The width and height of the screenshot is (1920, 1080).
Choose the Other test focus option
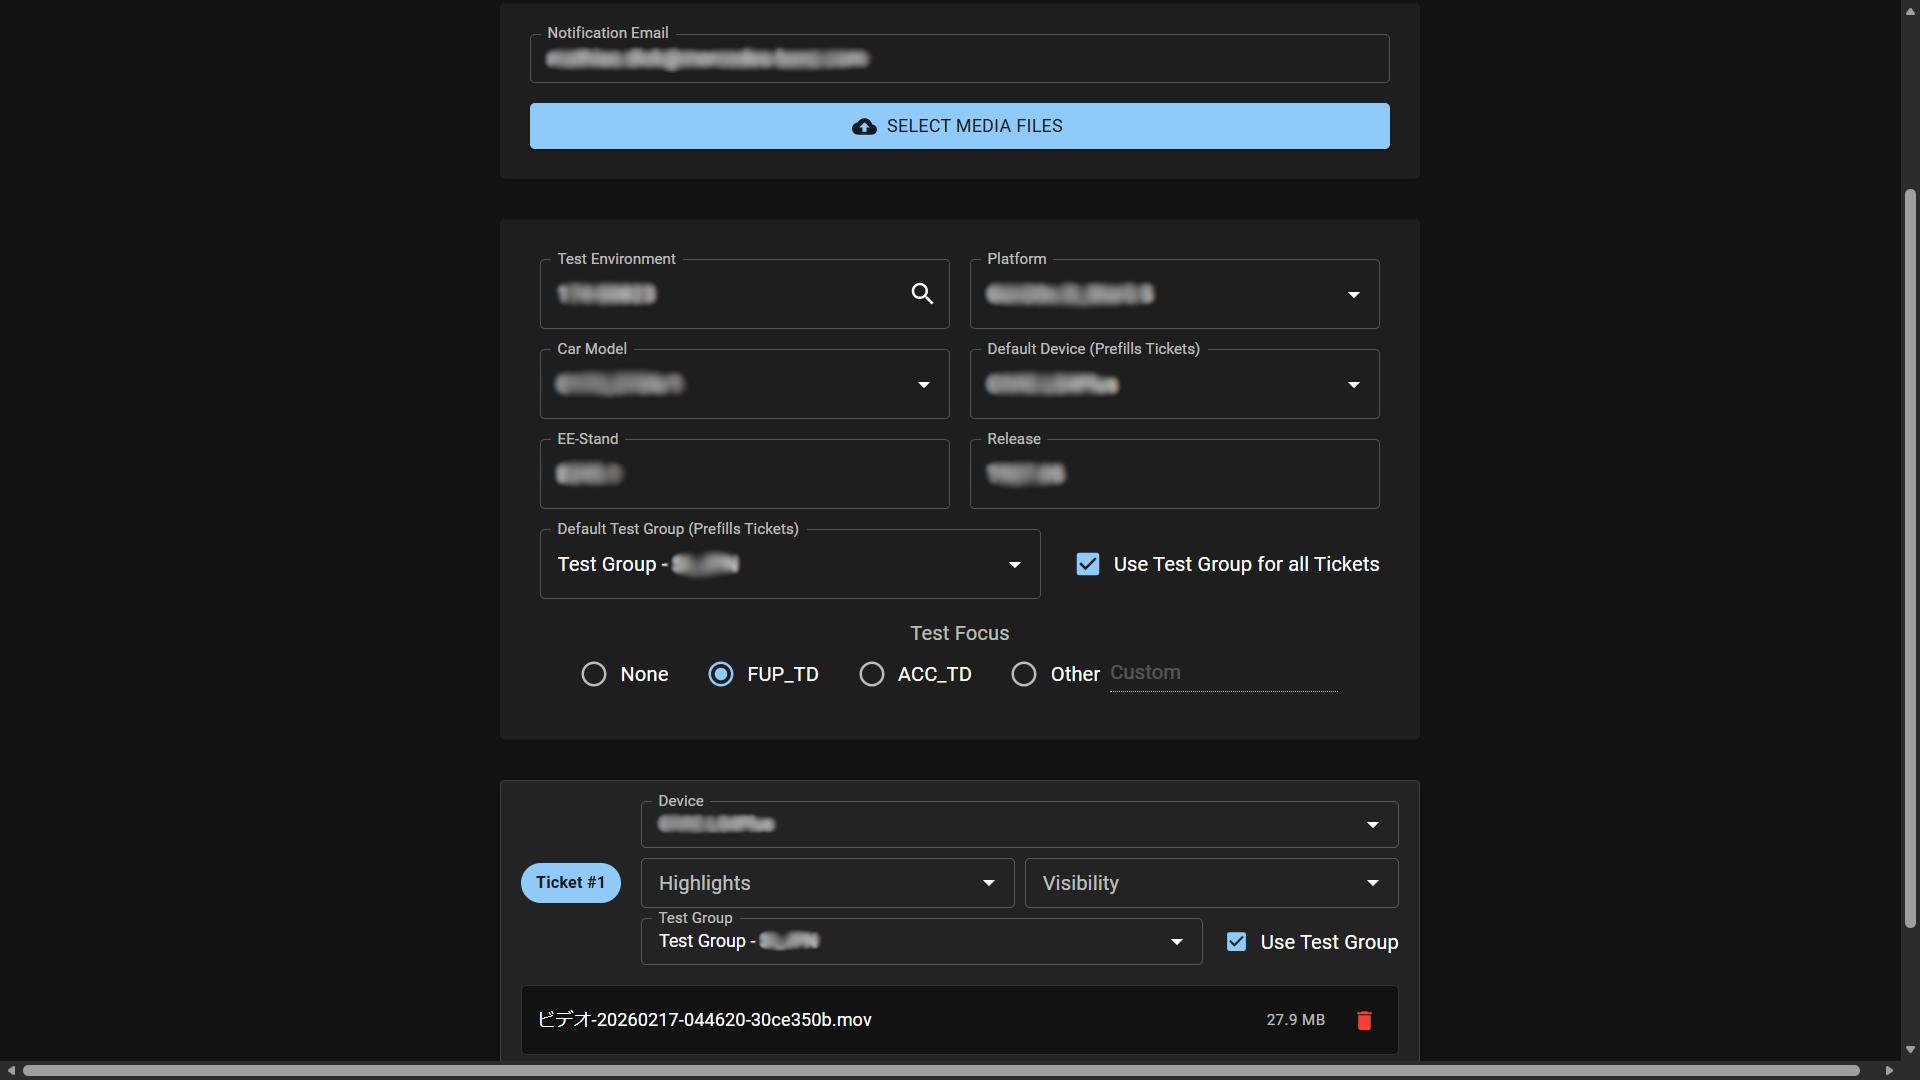point(1024,674)
